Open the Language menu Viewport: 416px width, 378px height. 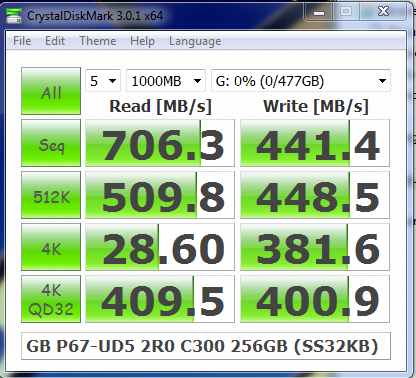pyautogui.click(x=195, y=41)
